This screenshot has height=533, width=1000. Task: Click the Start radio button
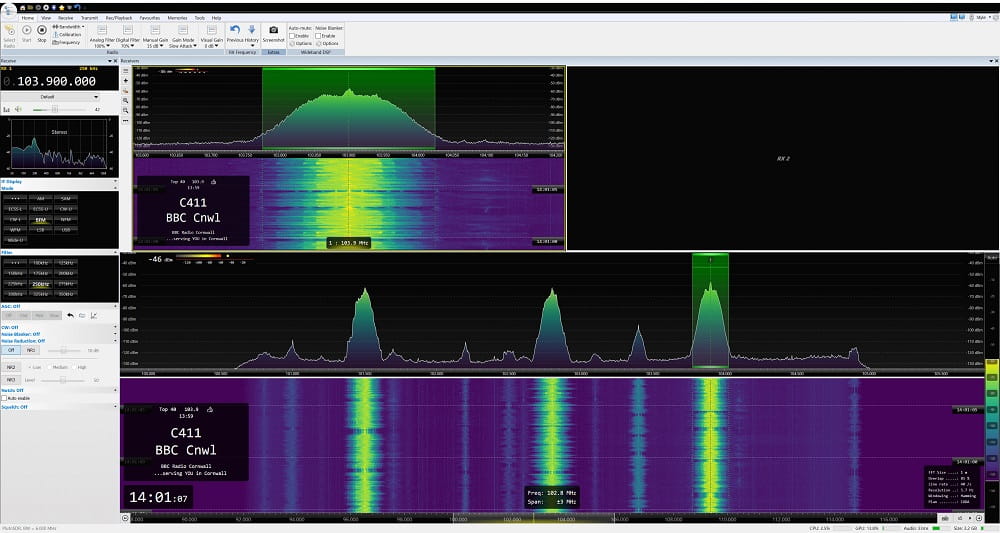(x=26, y=32)
